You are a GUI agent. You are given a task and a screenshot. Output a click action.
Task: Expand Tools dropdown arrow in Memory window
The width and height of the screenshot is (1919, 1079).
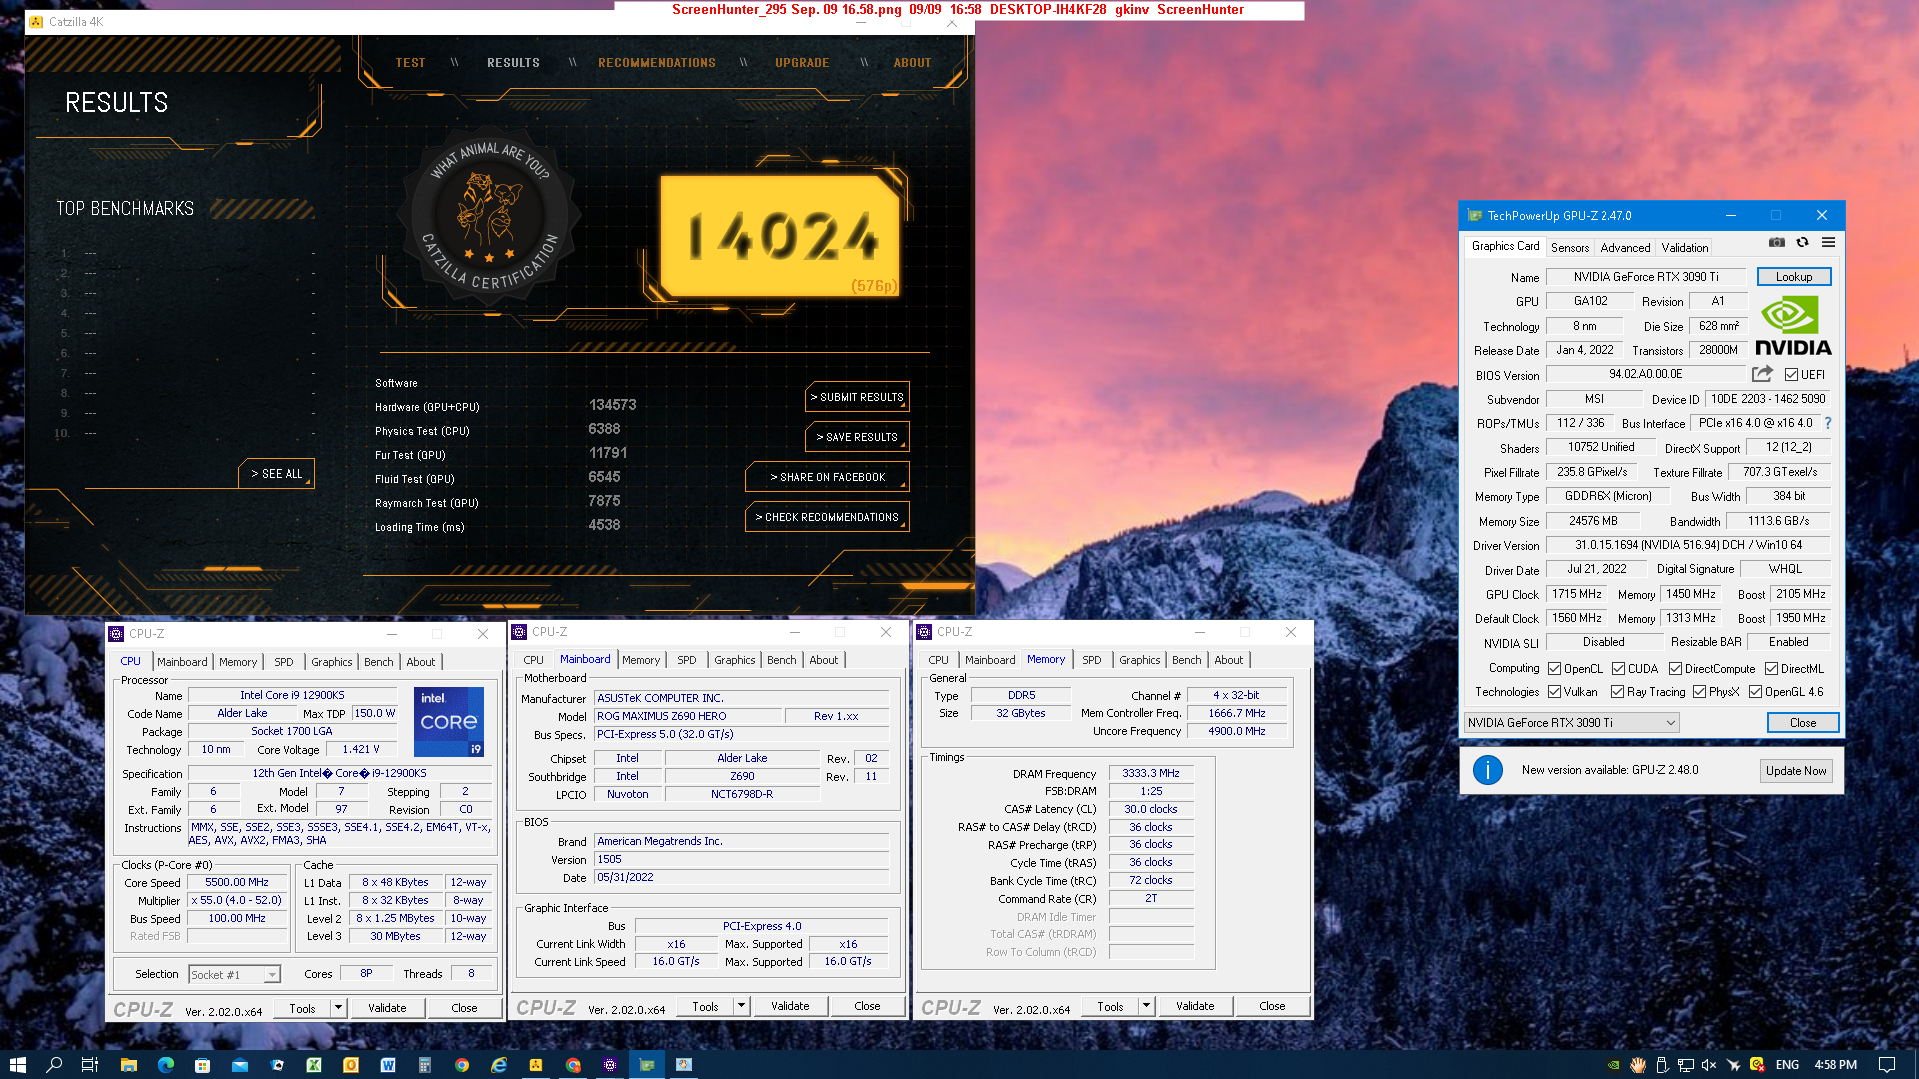tap(1146, 1006)
